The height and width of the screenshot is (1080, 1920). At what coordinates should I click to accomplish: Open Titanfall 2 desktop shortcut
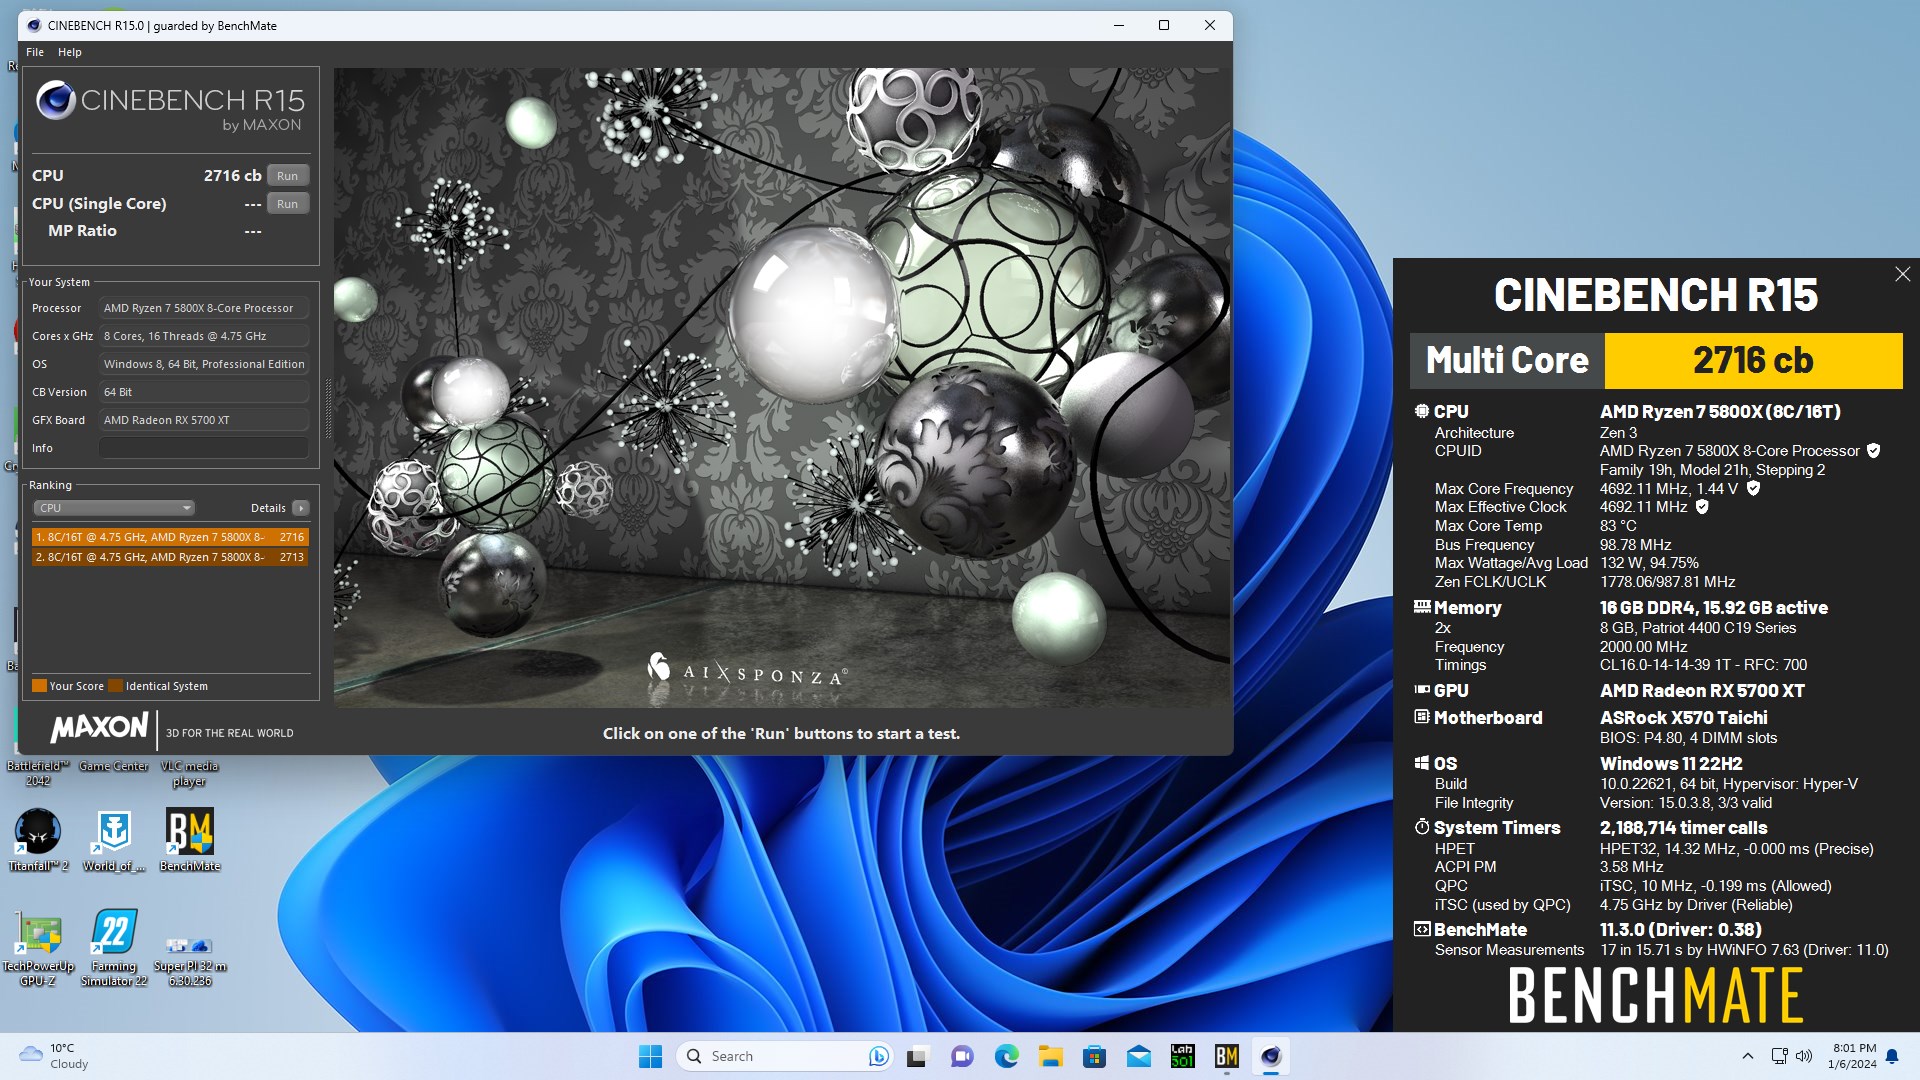pos(38,840)
